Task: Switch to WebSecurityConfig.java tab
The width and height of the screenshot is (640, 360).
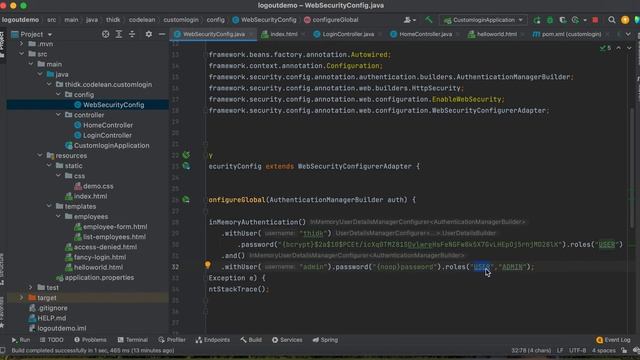Action: [213, 34]
